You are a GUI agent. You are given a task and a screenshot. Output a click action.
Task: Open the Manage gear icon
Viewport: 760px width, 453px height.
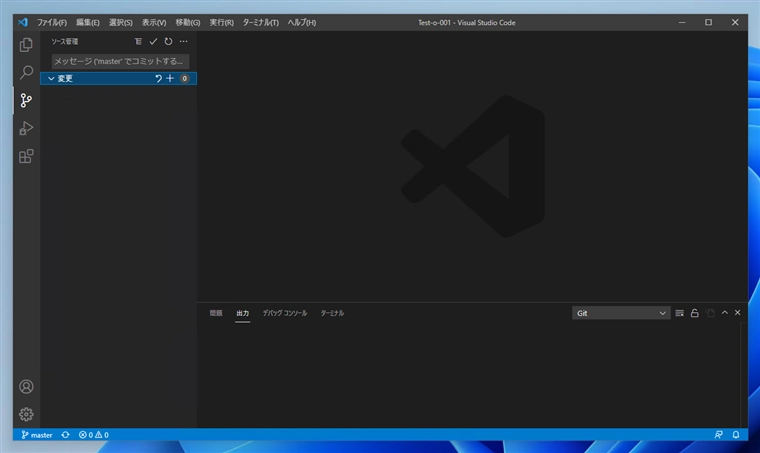26,414
